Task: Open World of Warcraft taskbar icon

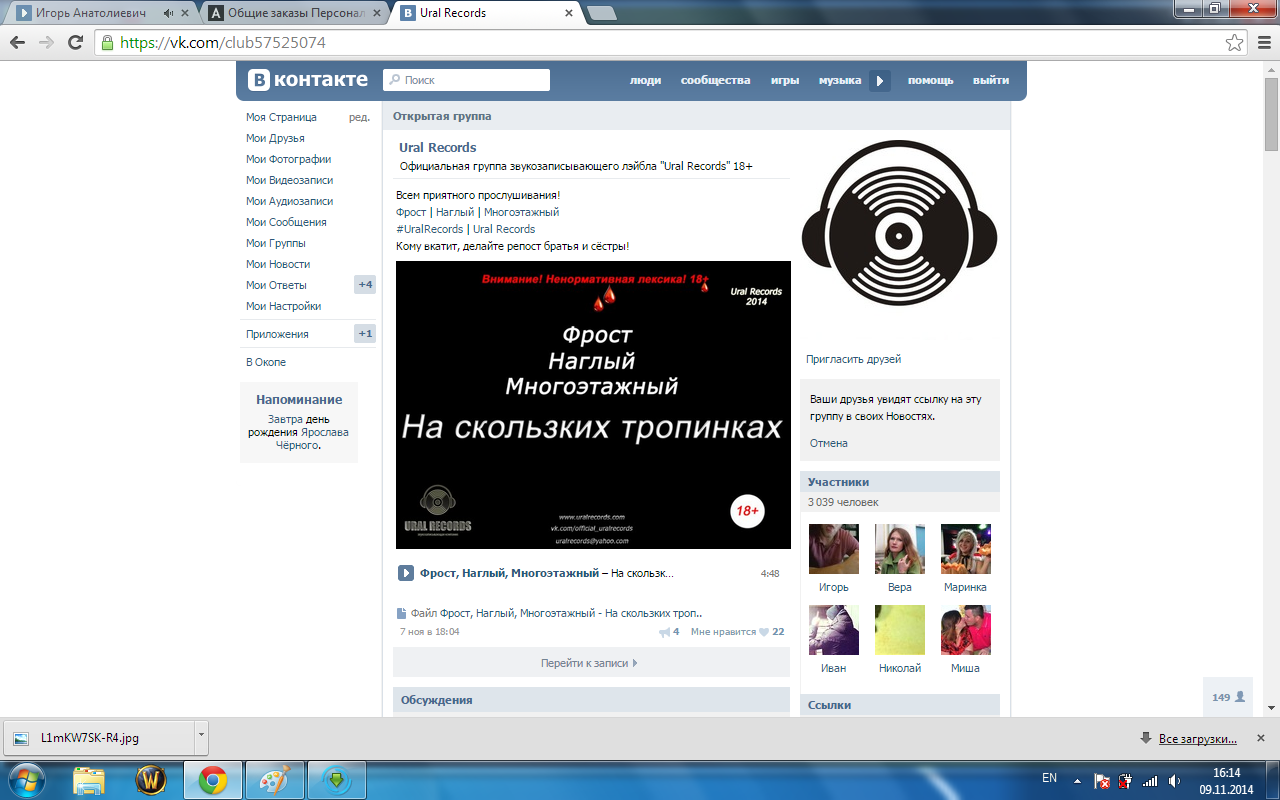Action: pyautogui.click(x=151, y=780)
